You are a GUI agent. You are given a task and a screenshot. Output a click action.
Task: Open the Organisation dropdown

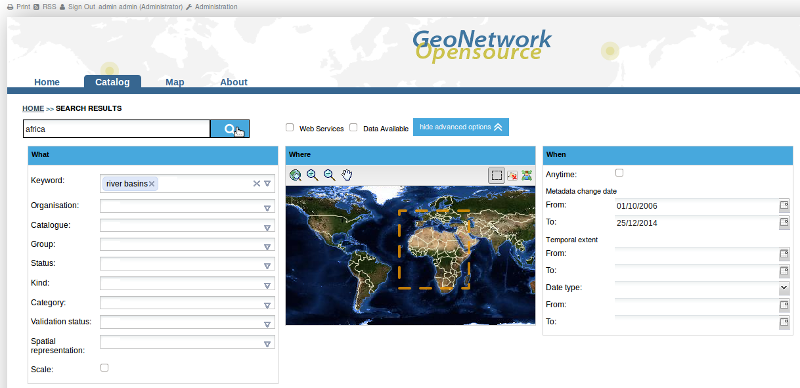click(x=267, y=208)
